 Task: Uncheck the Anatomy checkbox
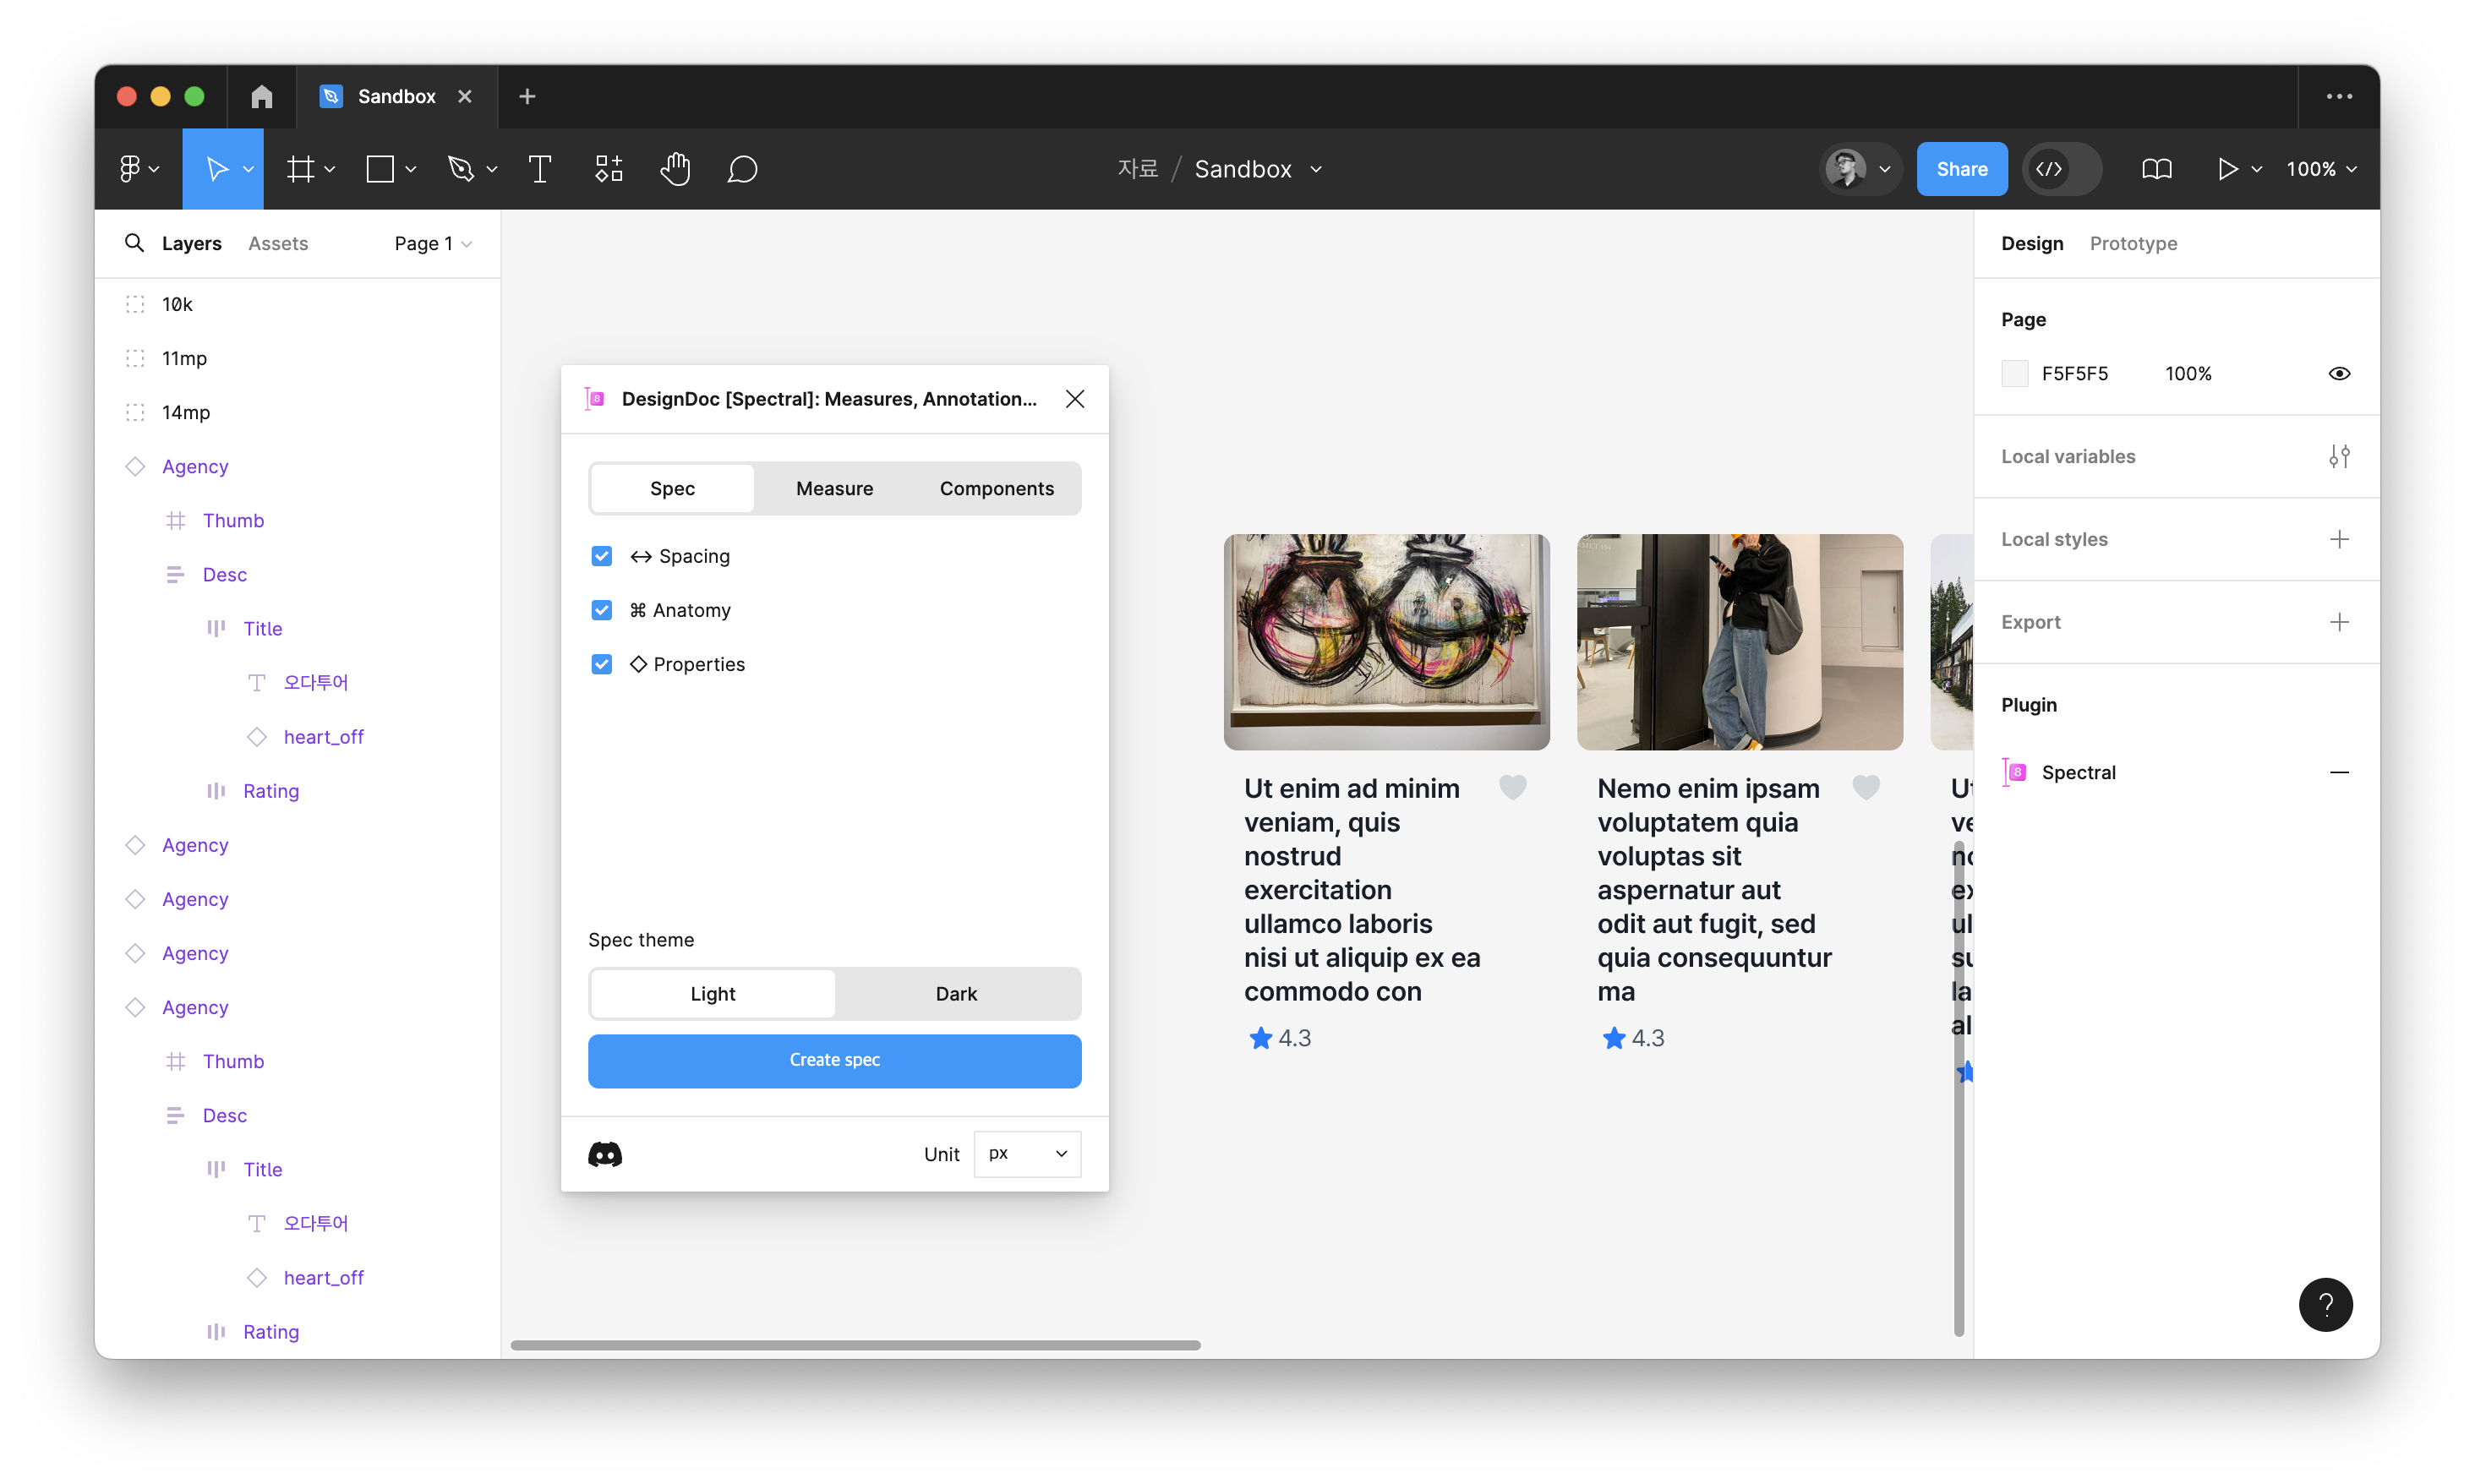[601, 610]
